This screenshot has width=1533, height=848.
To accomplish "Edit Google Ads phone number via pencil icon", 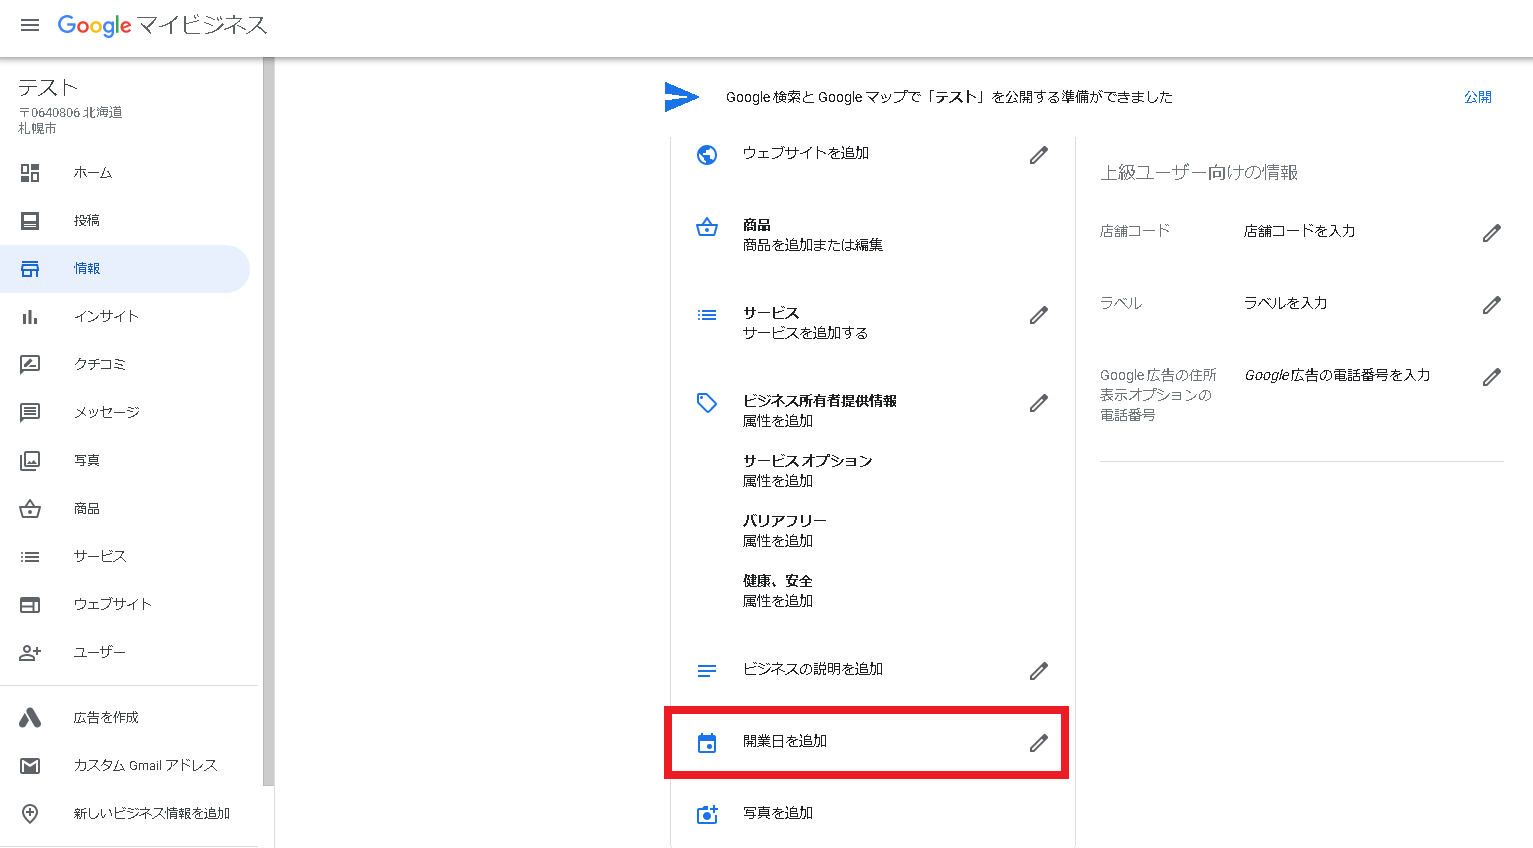I will (1492, 377).
